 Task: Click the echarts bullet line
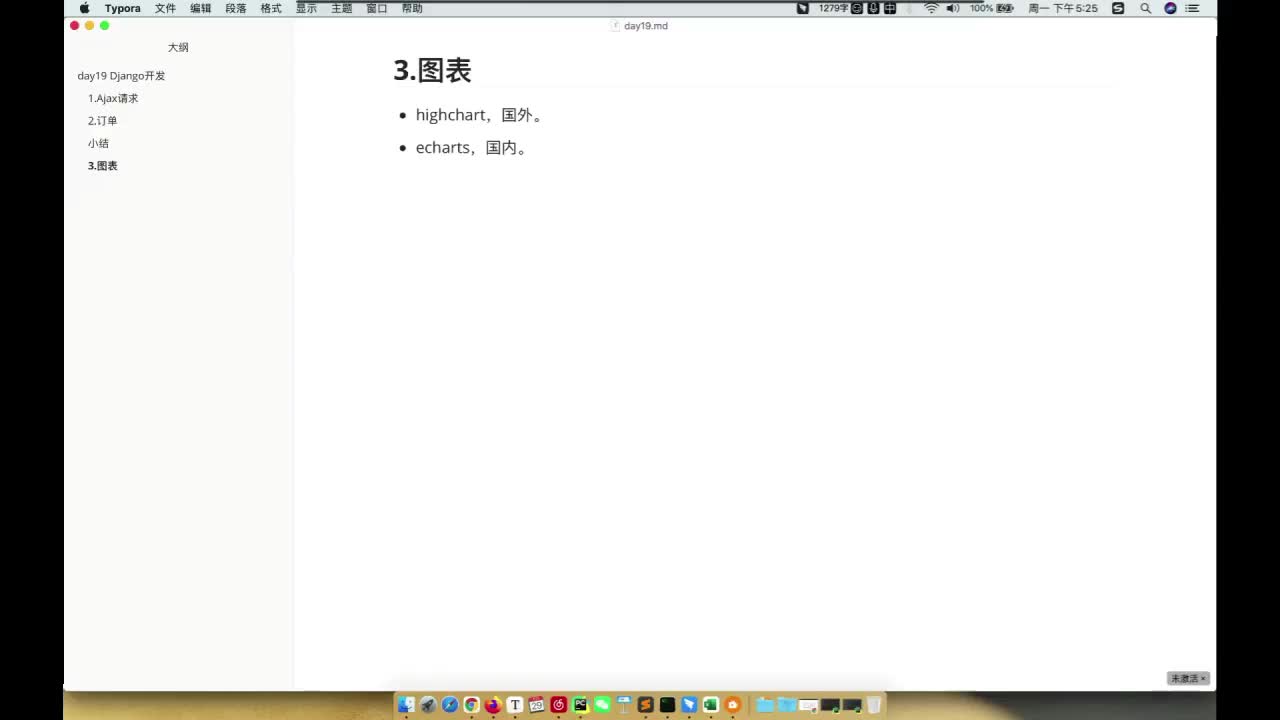(471, 148)
